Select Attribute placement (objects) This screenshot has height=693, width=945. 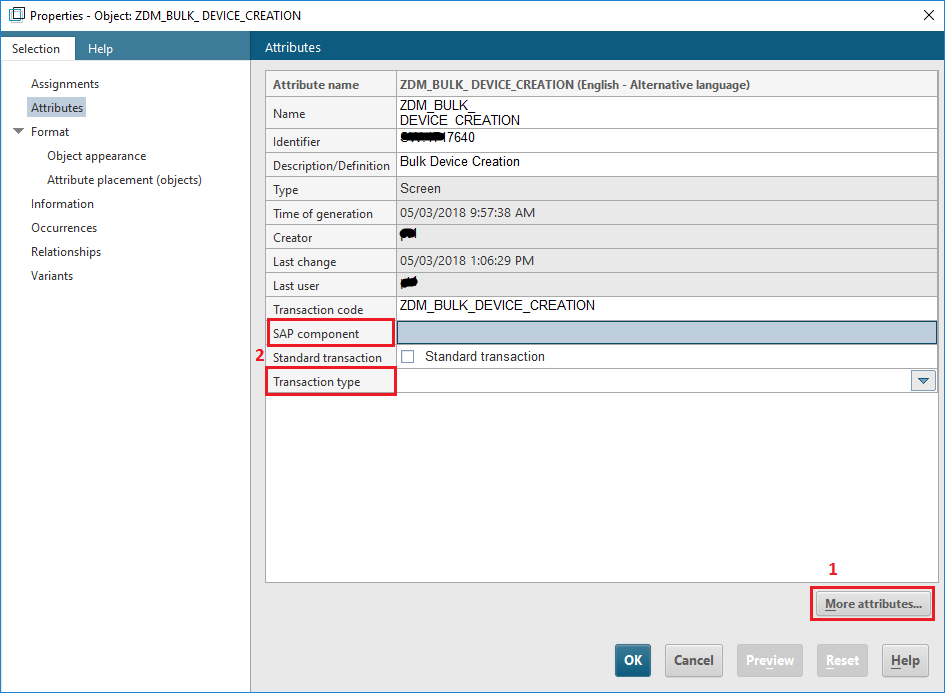click(x=124, y=180)
